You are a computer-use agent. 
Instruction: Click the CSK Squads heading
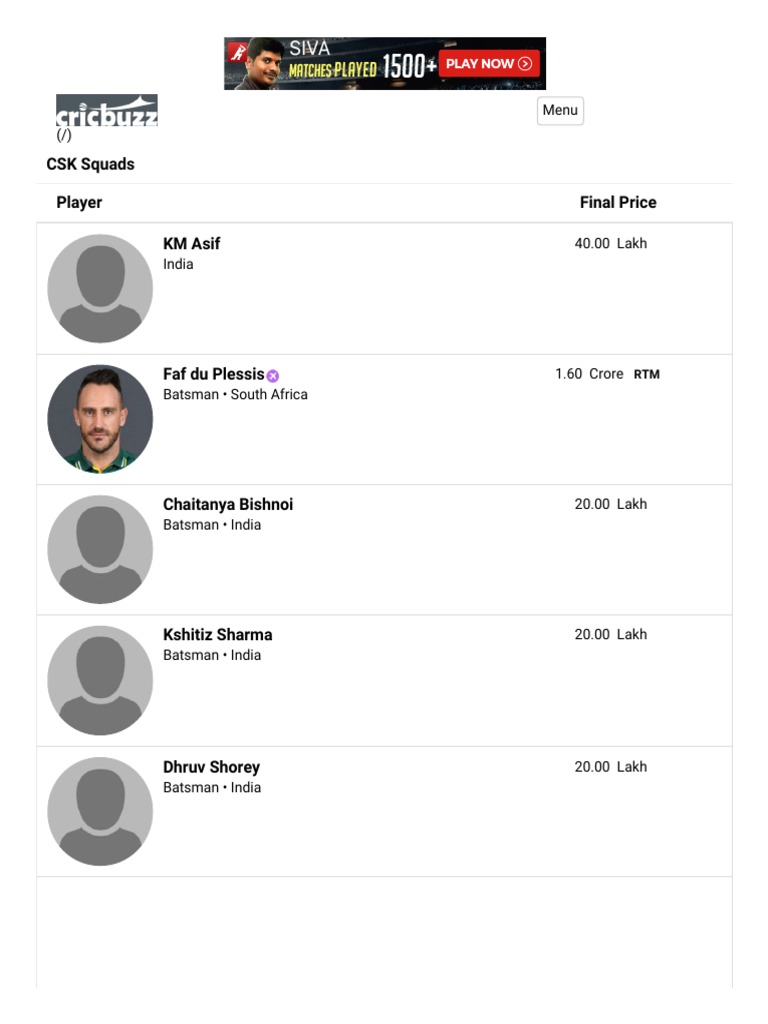[90, 164]
